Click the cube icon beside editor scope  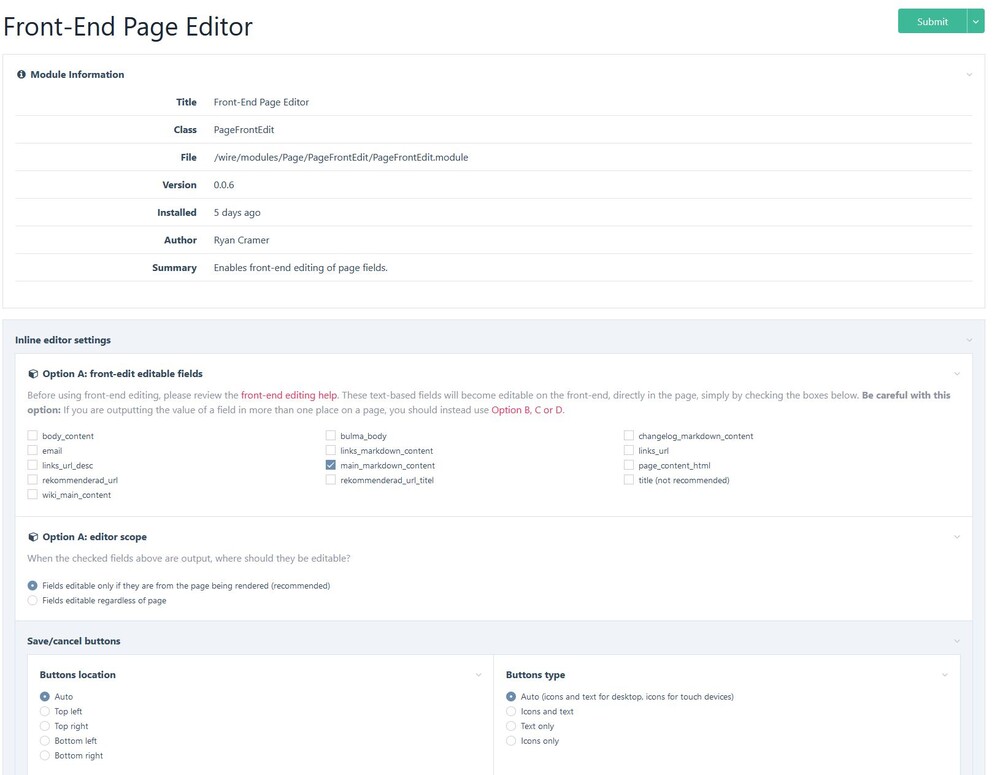click(34, 537)
